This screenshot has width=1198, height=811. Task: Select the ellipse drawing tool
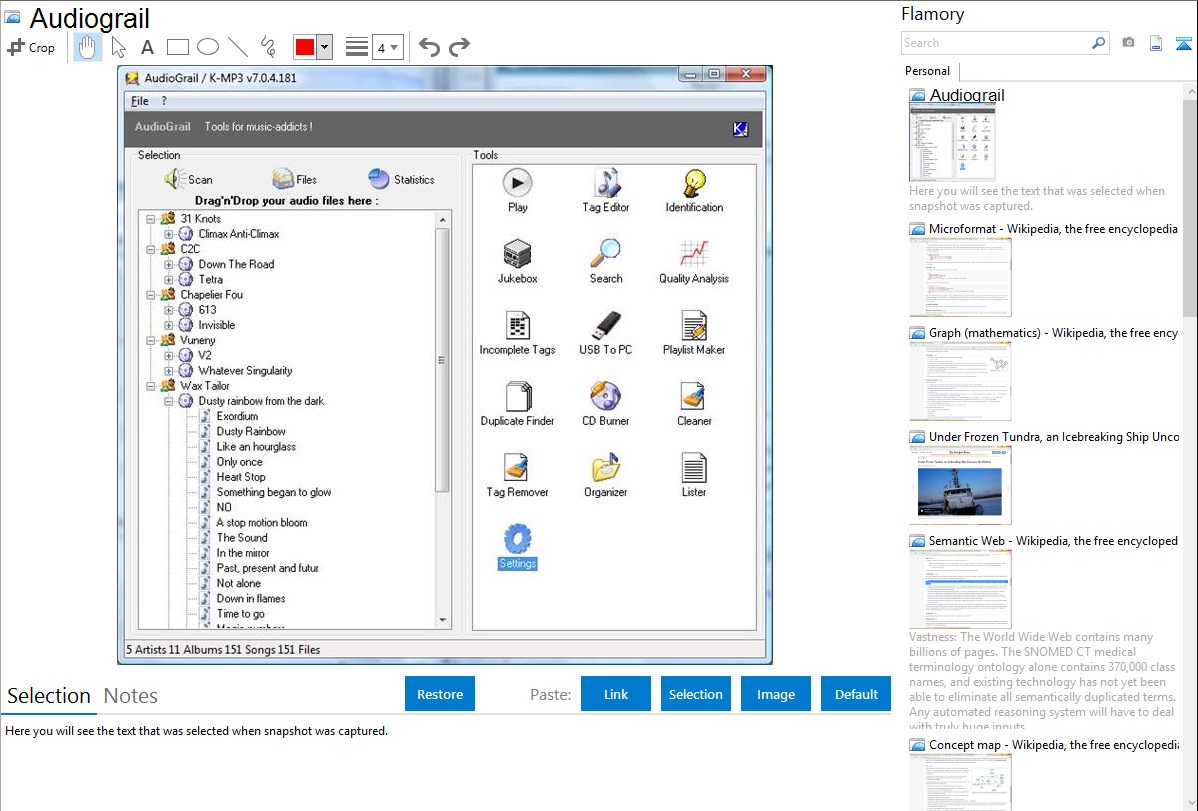pos(208,47)
